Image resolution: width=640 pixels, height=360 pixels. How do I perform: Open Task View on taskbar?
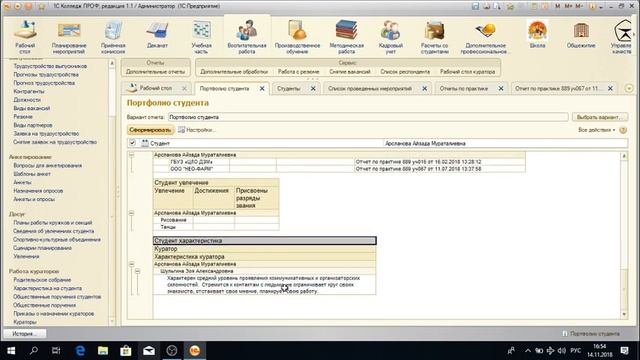(x=56, y=351)
